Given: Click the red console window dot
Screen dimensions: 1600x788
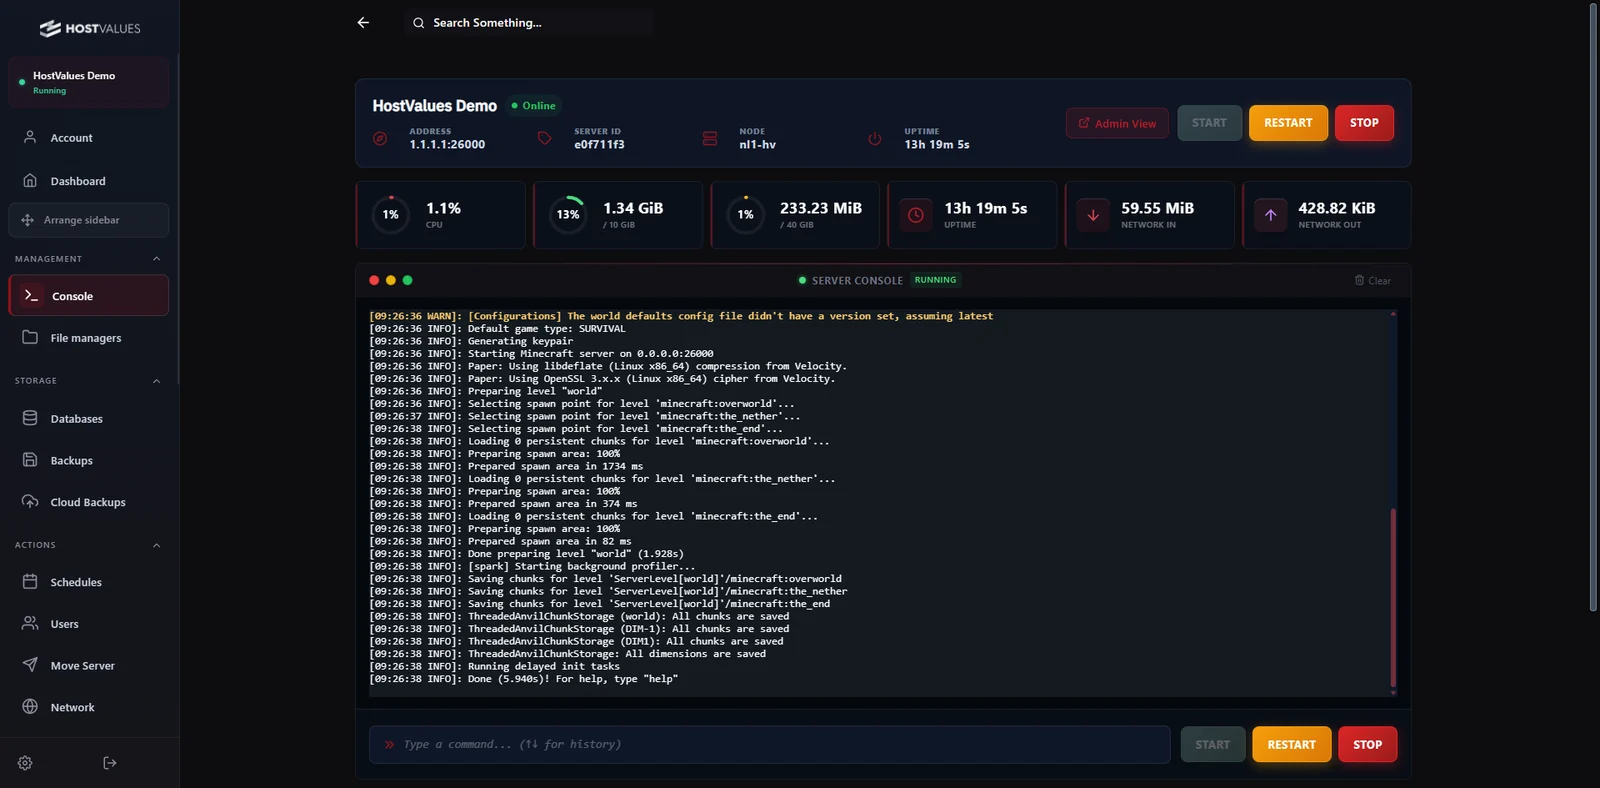Looking at the screenshot, I should (374, 281).
